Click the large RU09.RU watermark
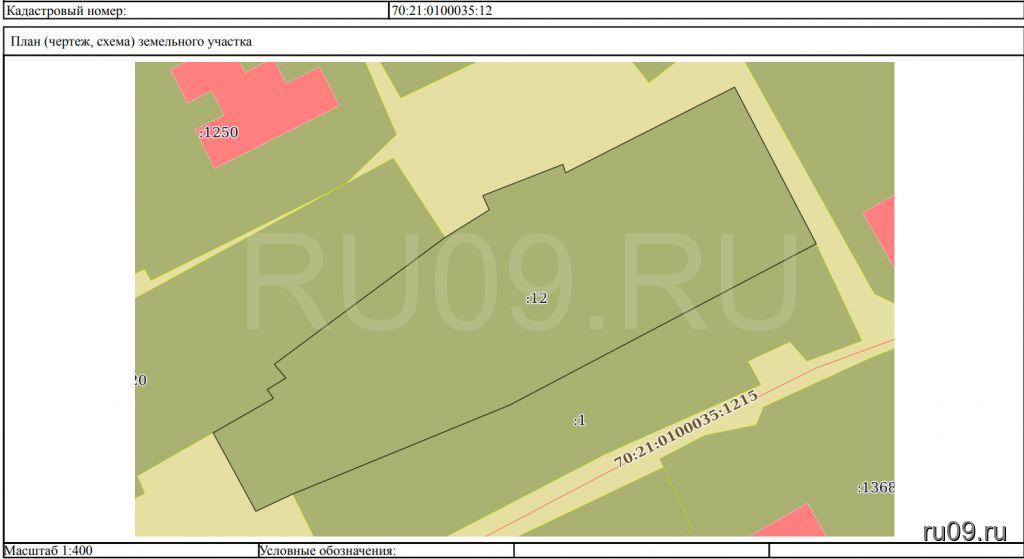The image size is (1024, 559). click(520, 285)
